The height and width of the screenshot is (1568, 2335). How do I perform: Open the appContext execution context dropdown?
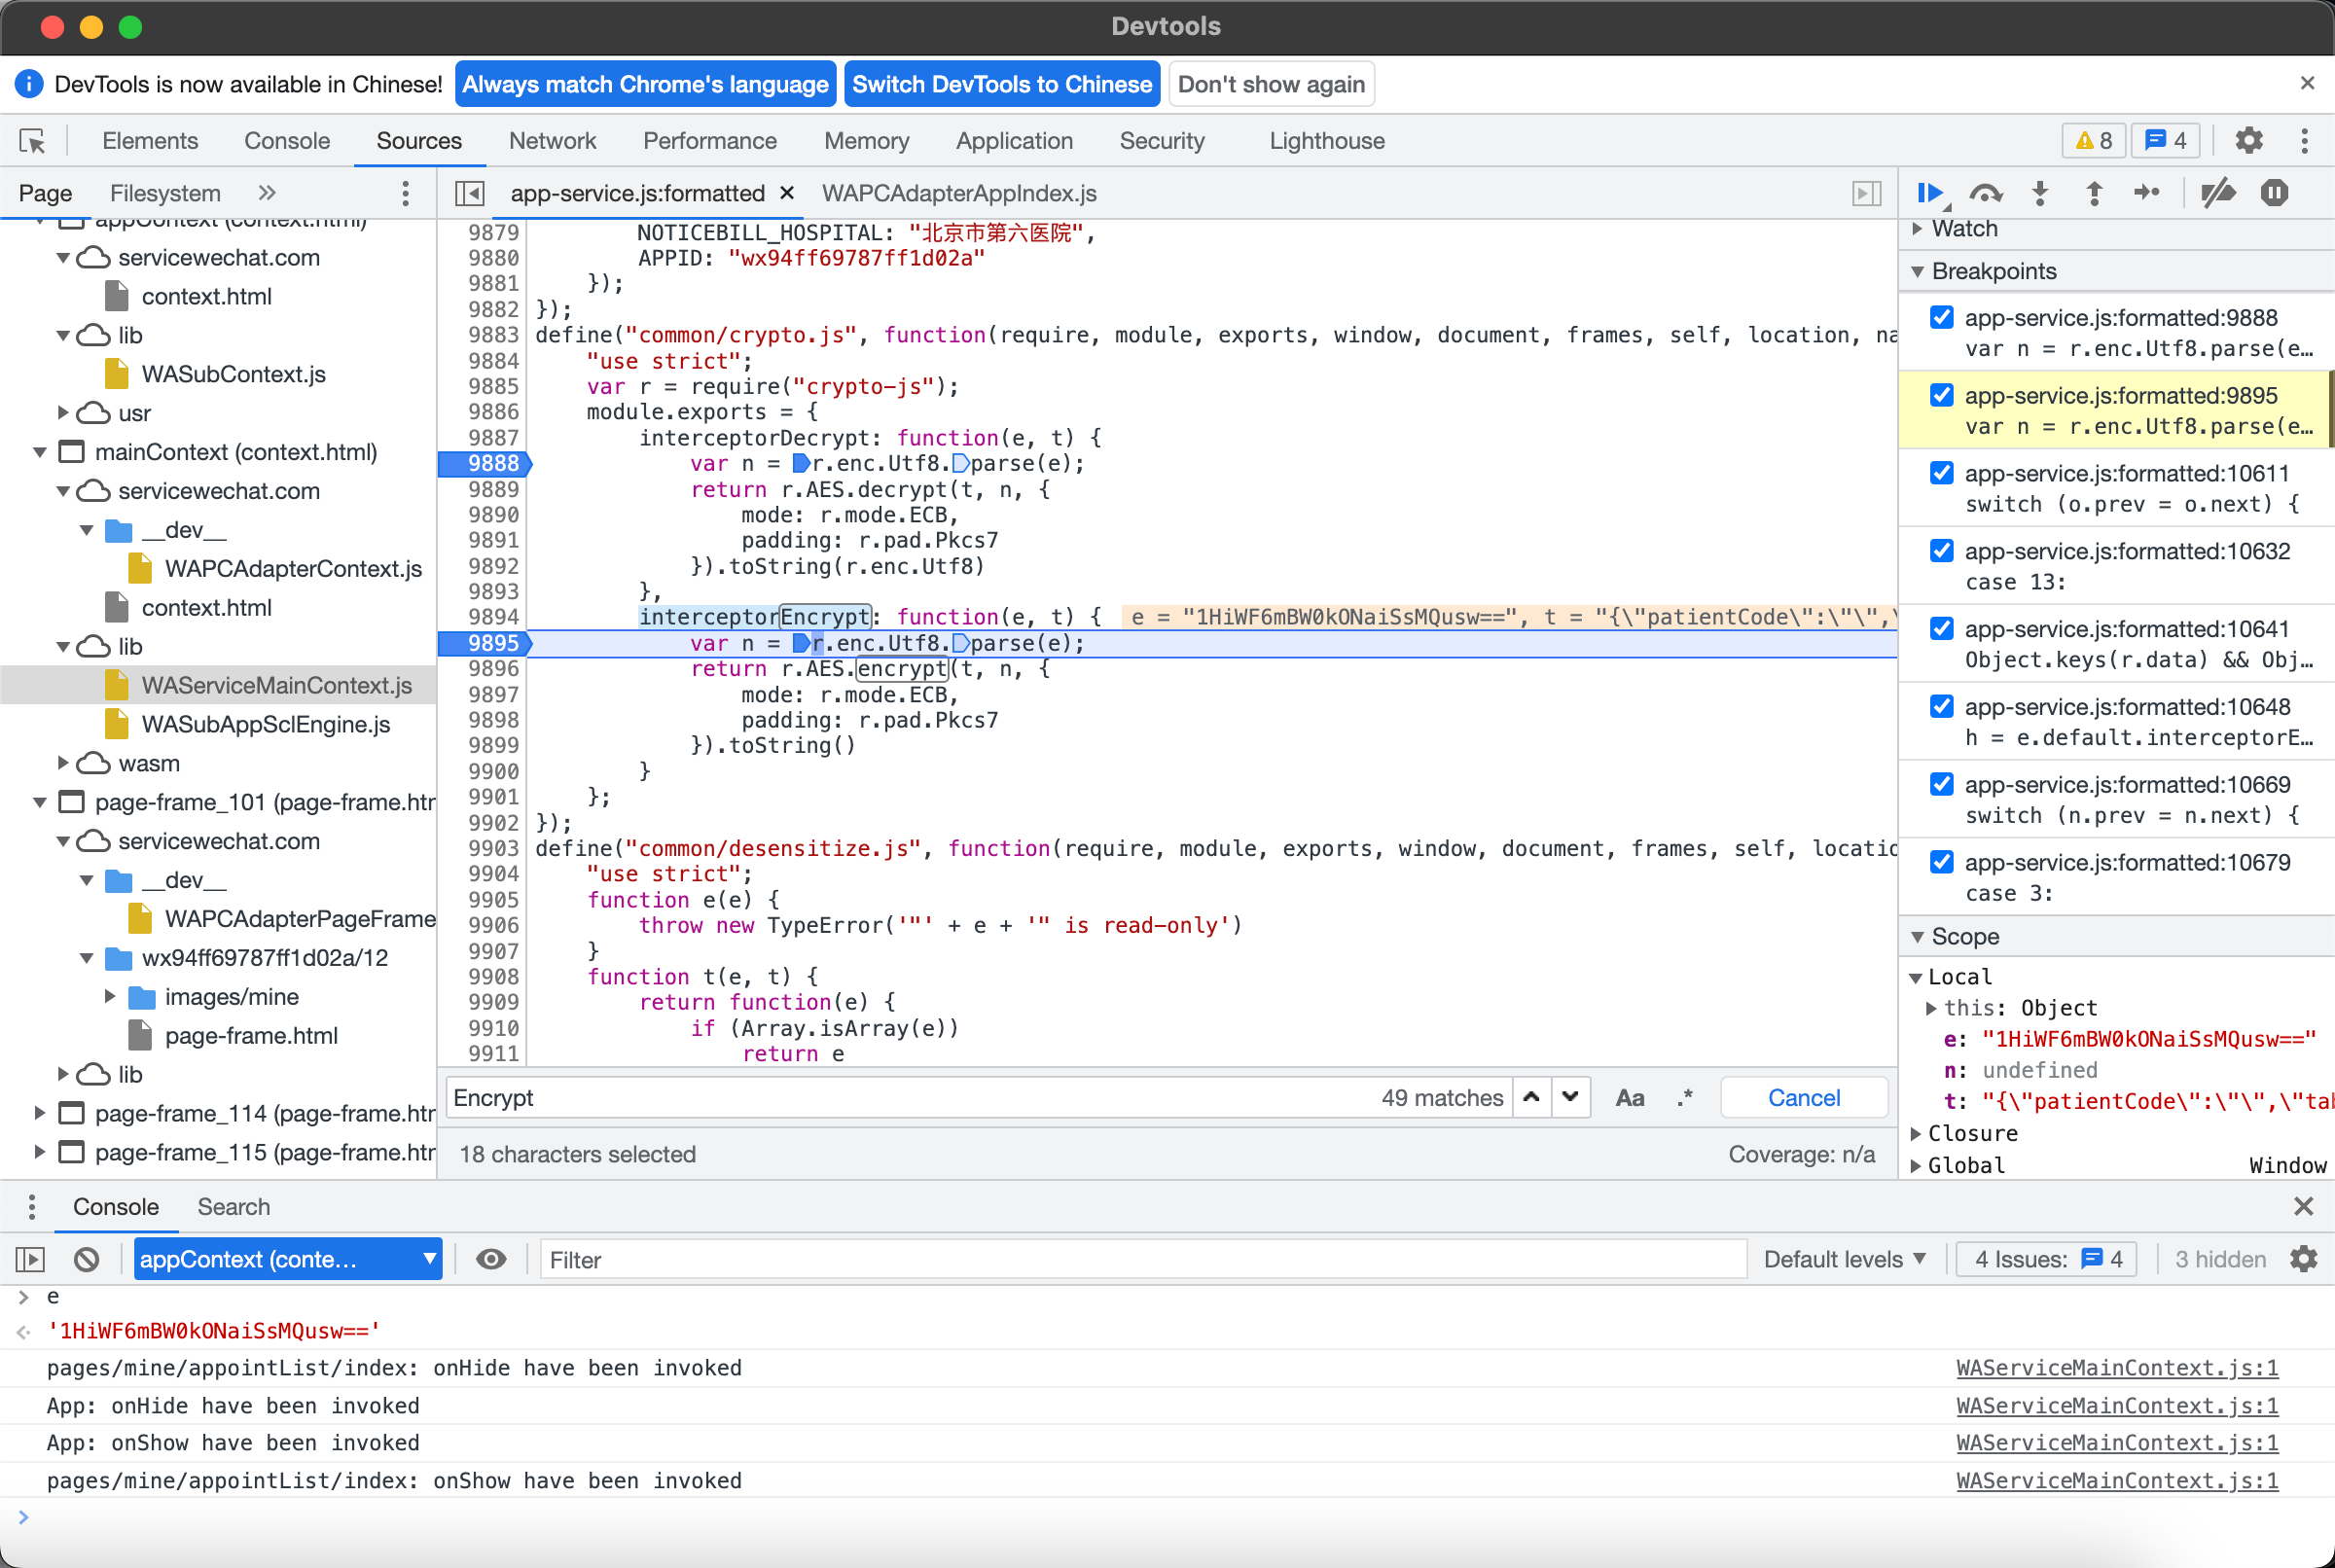(x=288, y=1259)
